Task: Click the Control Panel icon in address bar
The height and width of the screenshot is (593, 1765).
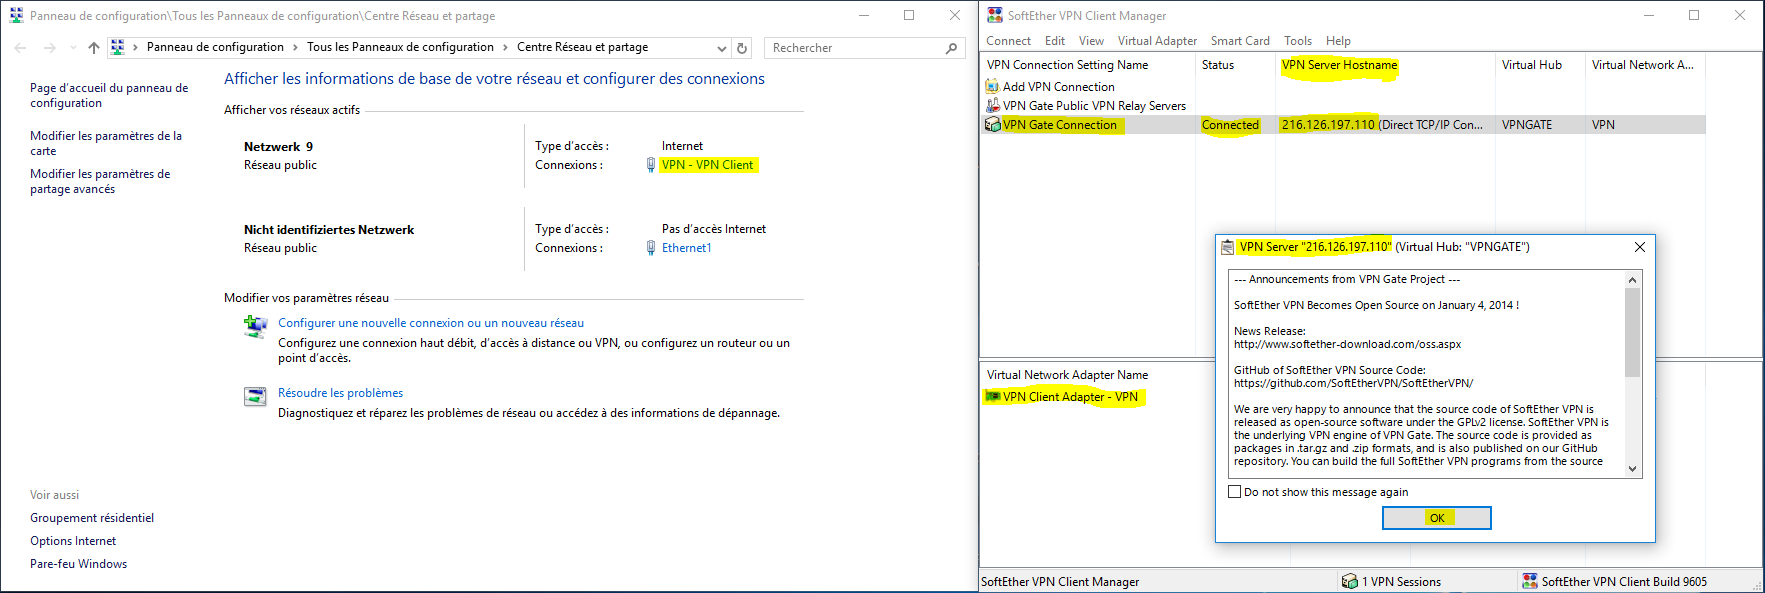Action: pos(118,47)
